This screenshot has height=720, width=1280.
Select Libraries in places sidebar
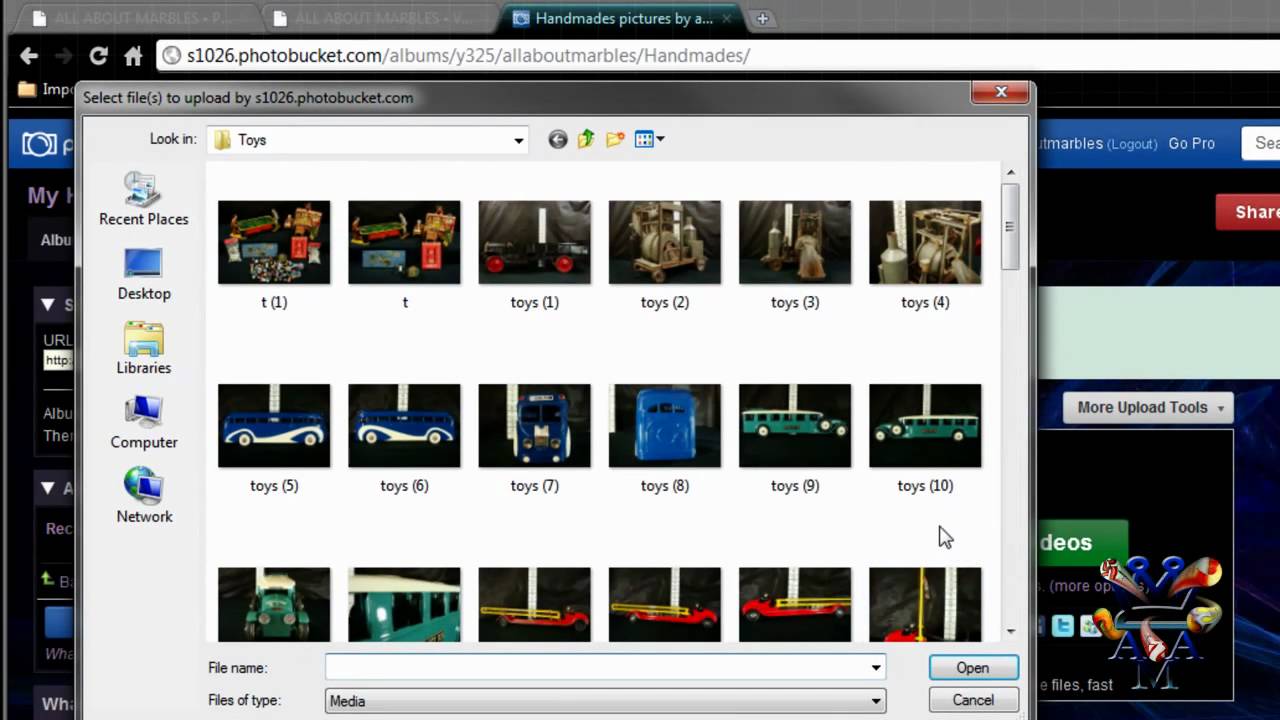tap(143, 348)
